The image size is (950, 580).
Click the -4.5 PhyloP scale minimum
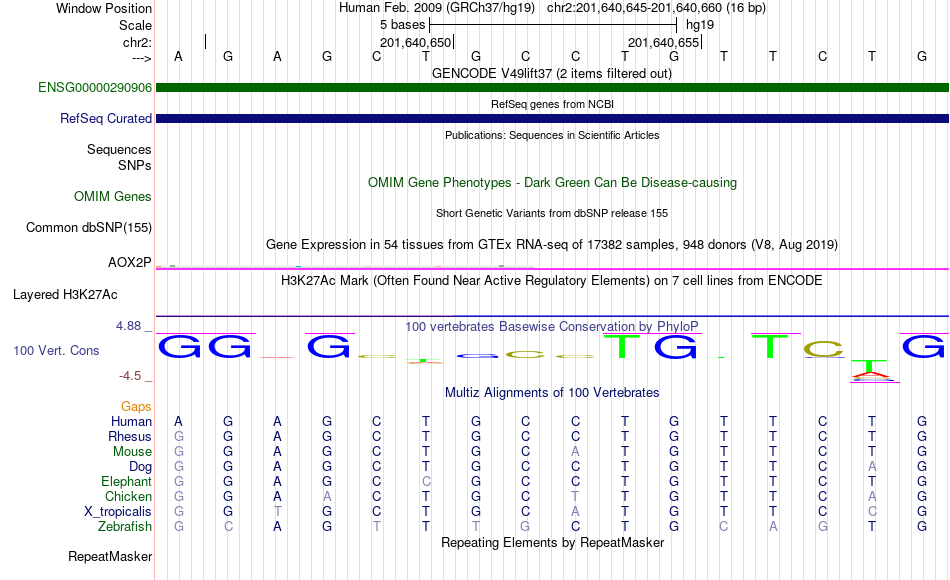130,376
